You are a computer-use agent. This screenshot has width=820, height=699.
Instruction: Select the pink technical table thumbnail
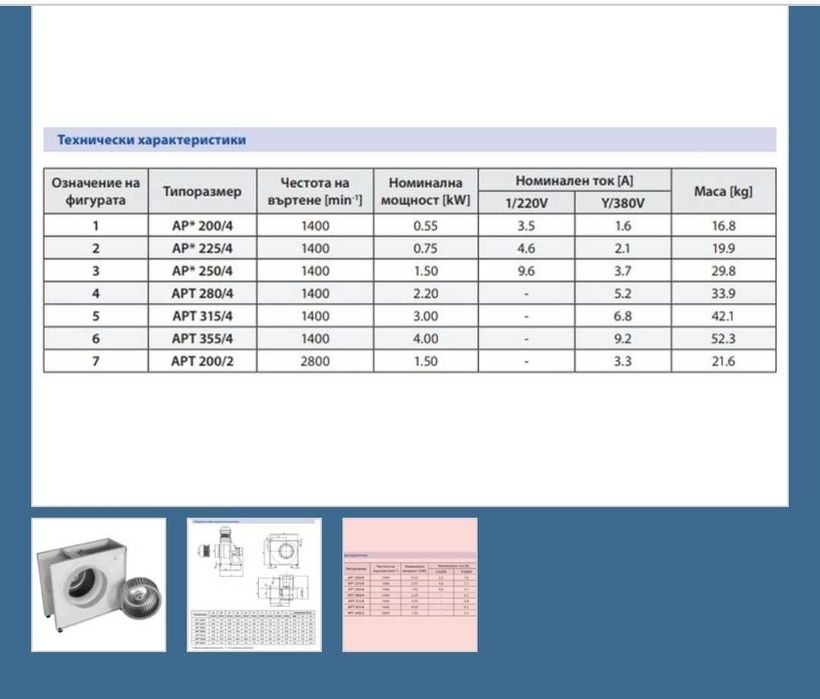(410, 585)
